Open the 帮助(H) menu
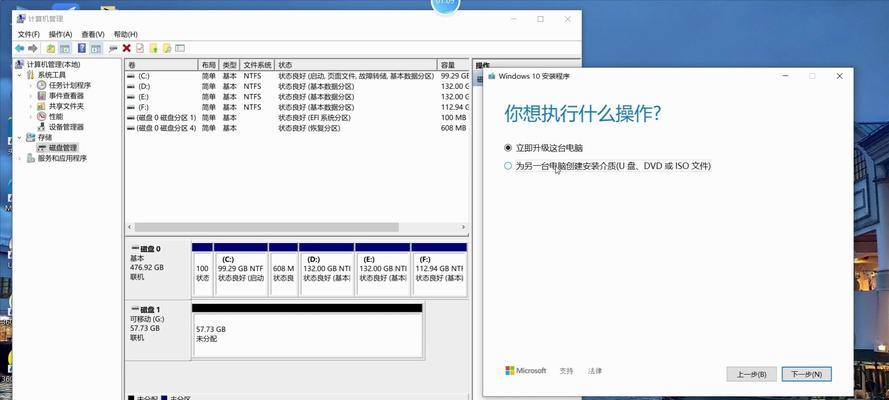 point(125,35)
